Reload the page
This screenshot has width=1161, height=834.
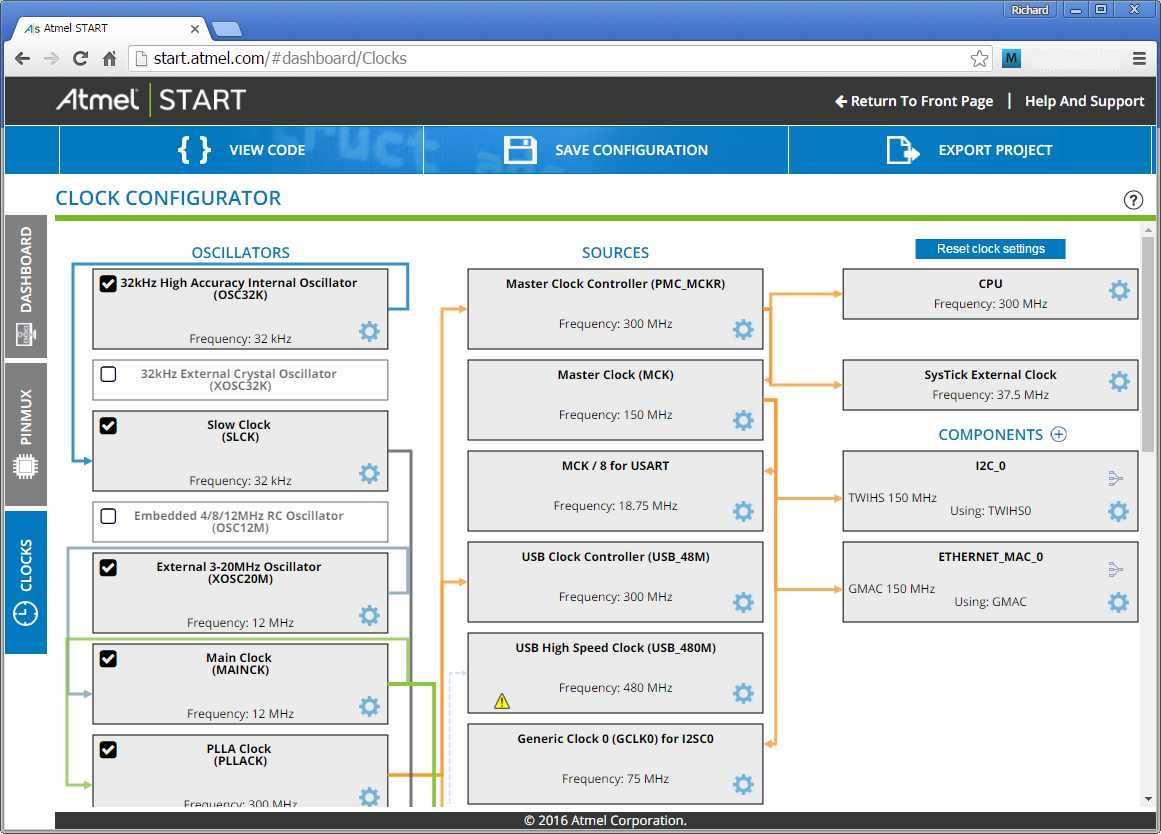81,59
